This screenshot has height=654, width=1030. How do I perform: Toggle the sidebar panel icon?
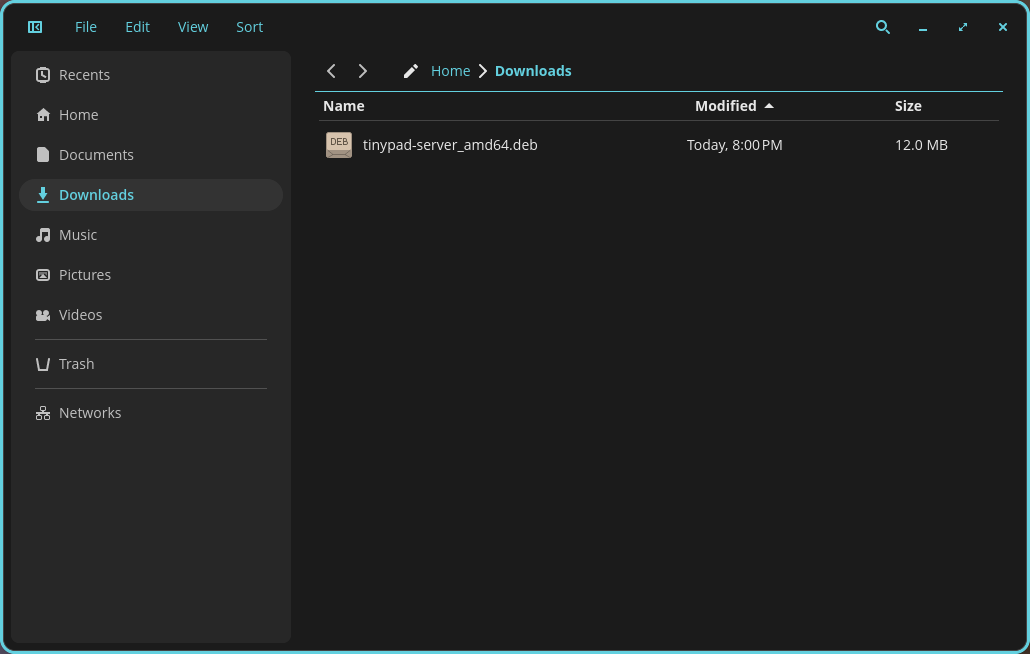pos(35,27)
